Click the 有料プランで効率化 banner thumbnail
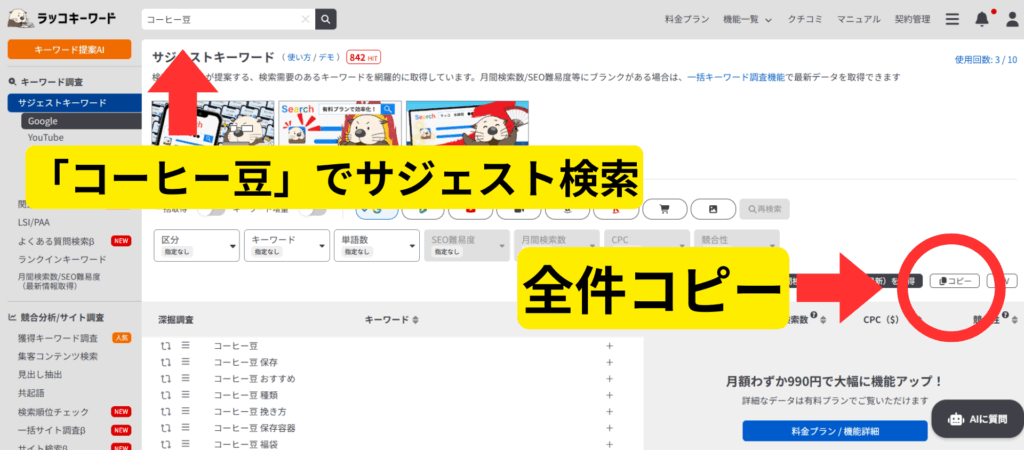This screenshot has height=450, width=1024. 340,122
